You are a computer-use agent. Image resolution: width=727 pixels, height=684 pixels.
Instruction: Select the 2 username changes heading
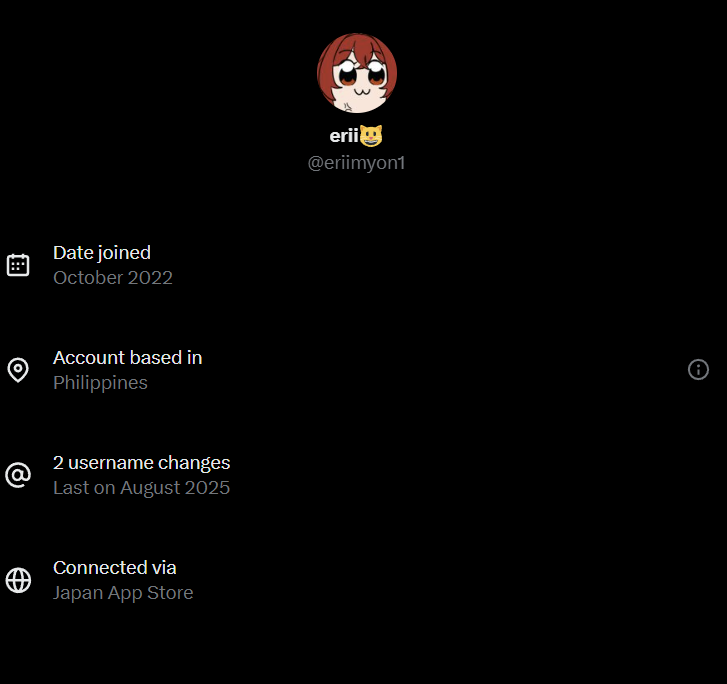[x=141, y=463]
